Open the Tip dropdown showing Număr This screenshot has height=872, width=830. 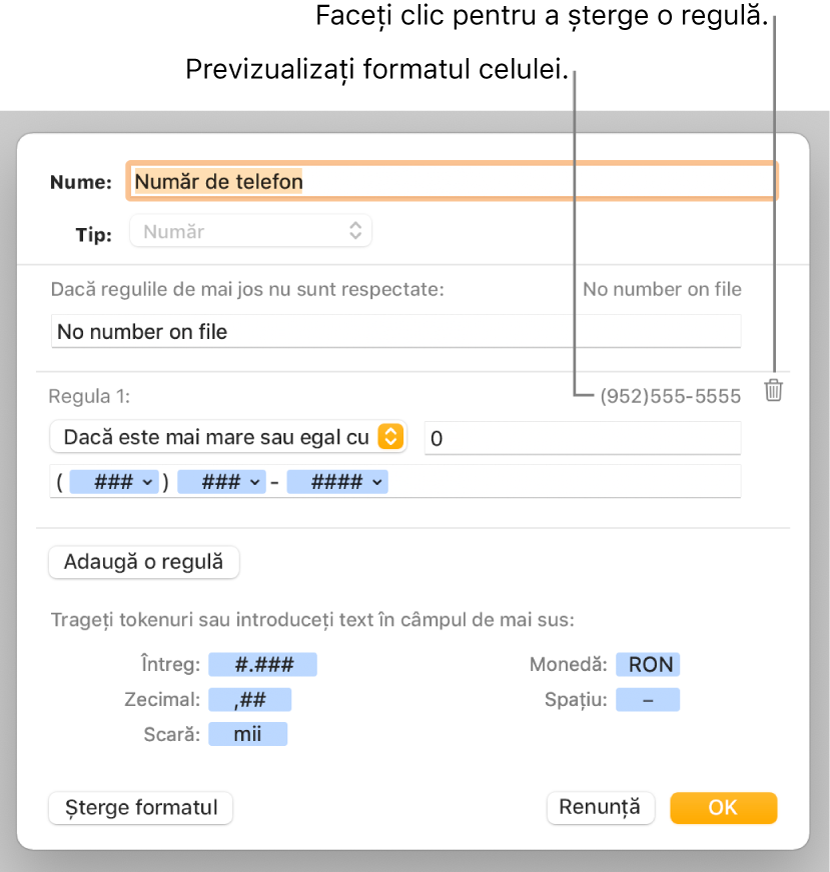point(250,230)
